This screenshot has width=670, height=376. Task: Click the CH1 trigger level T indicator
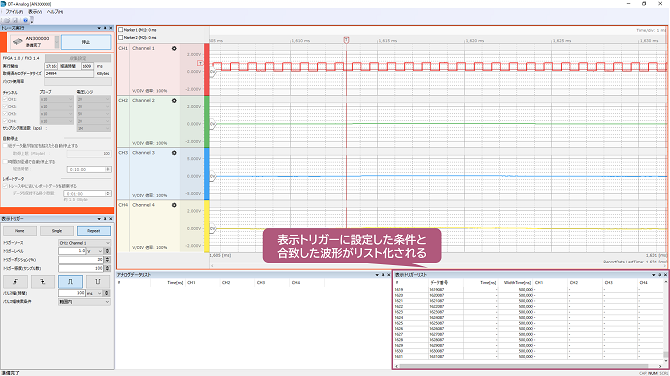(x=200, y=63)
